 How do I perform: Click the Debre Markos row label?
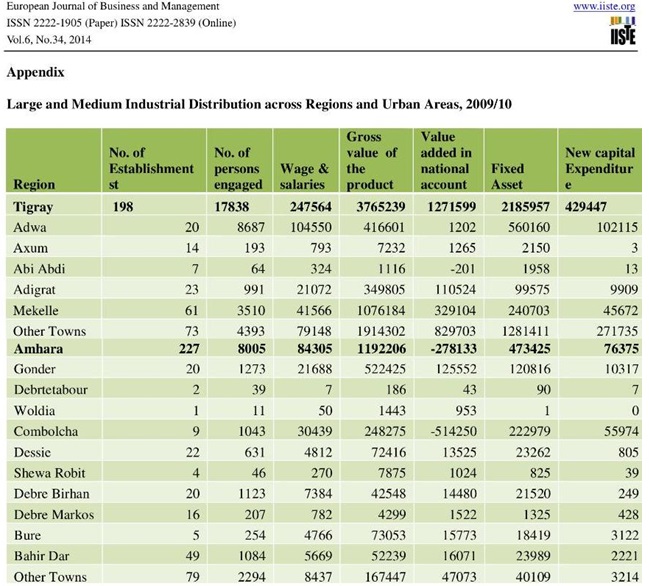click(x=53, y=514)
